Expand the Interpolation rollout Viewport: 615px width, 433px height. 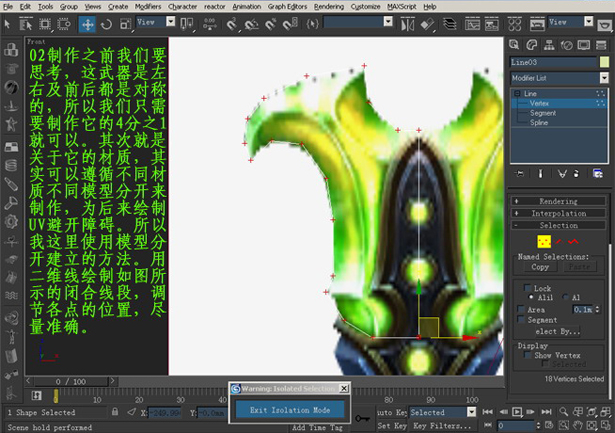(x=558, y=213)
